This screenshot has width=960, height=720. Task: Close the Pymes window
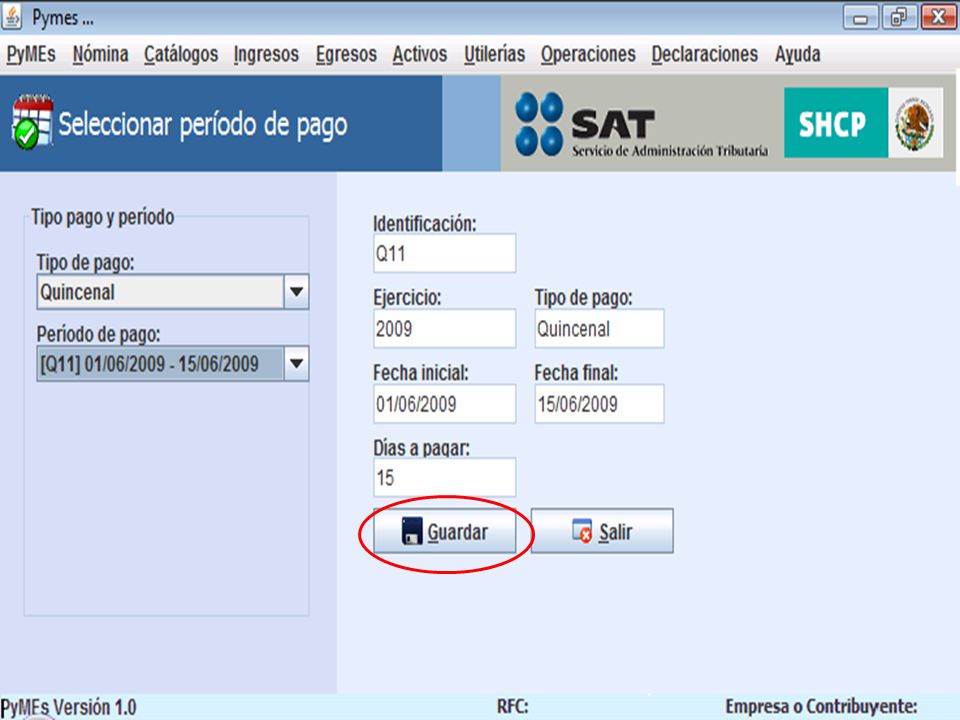939,17
